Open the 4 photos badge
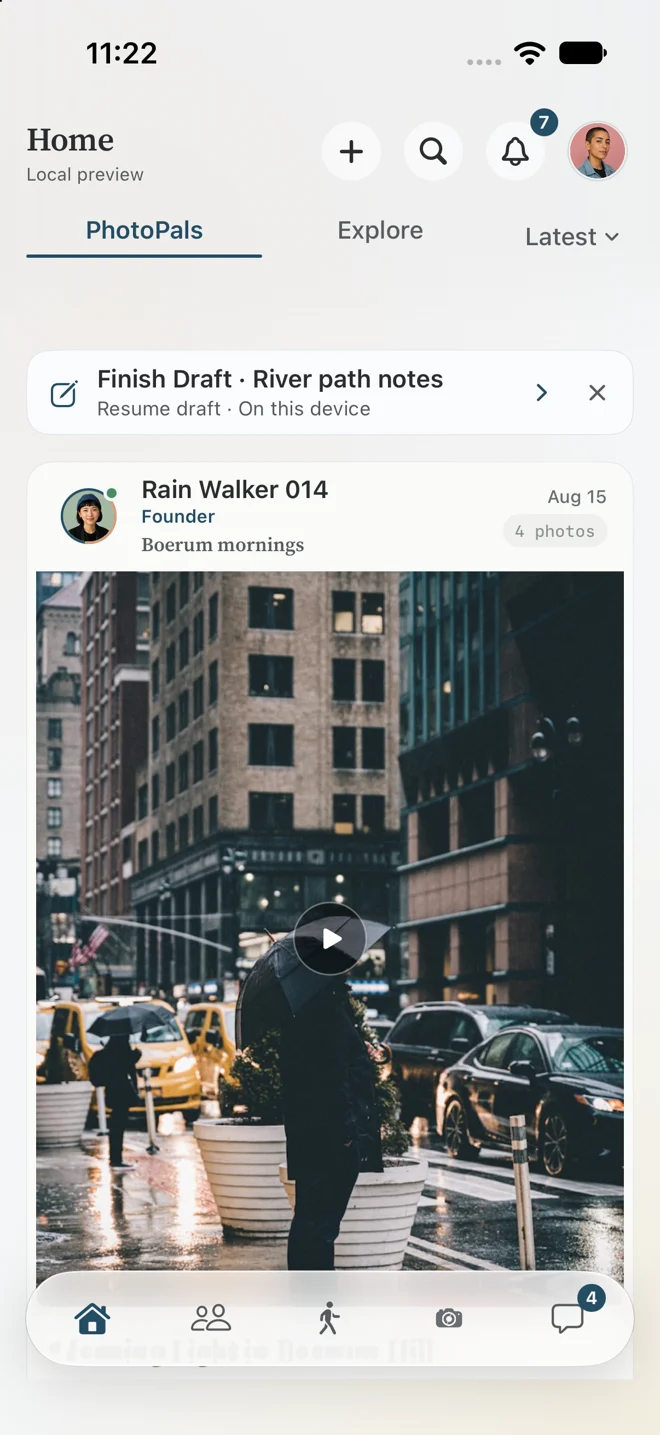 (x=555, y=532)
